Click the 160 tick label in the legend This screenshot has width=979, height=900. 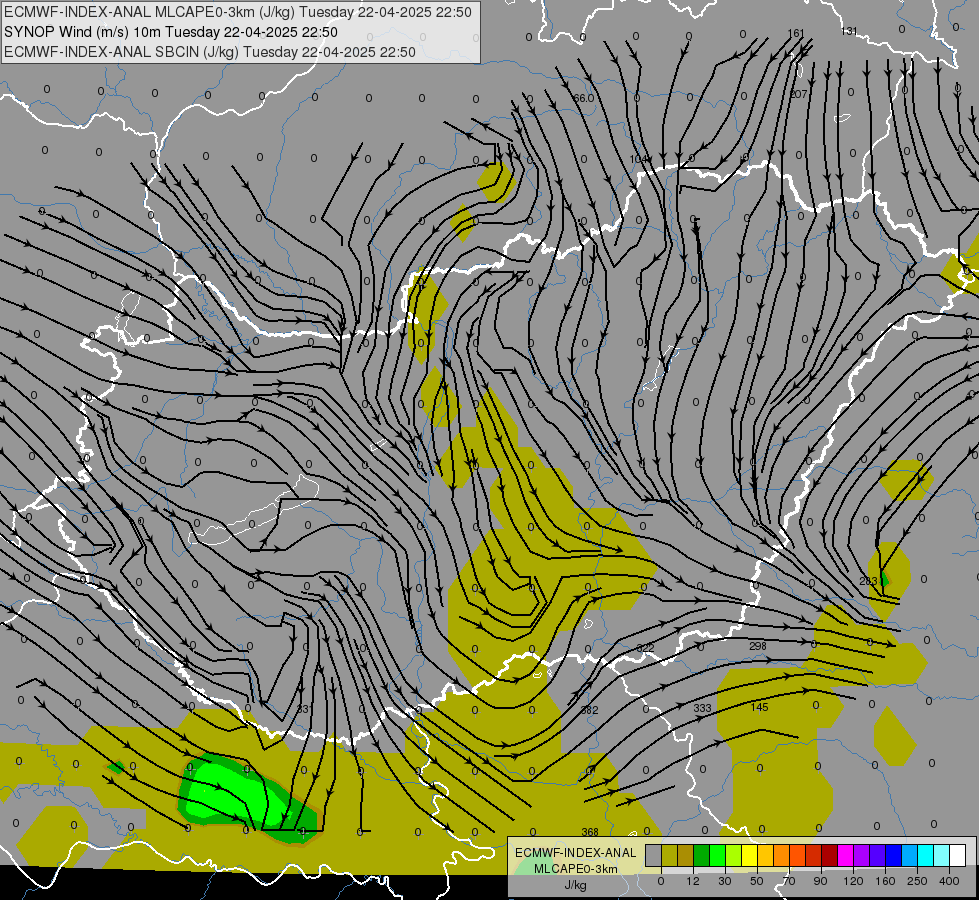pos(885,881)
